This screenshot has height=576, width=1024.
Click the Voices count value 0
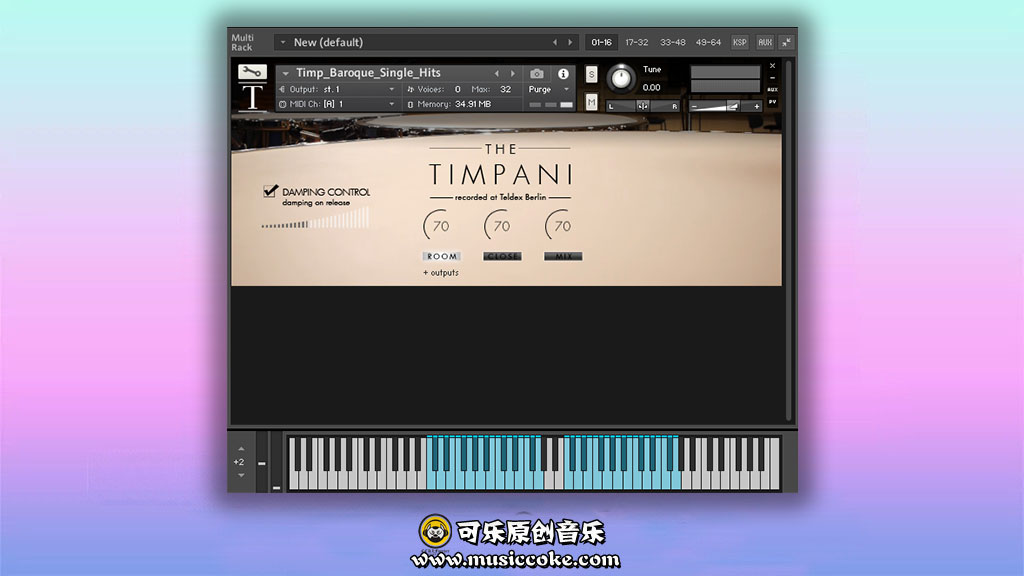coord(458,89)
